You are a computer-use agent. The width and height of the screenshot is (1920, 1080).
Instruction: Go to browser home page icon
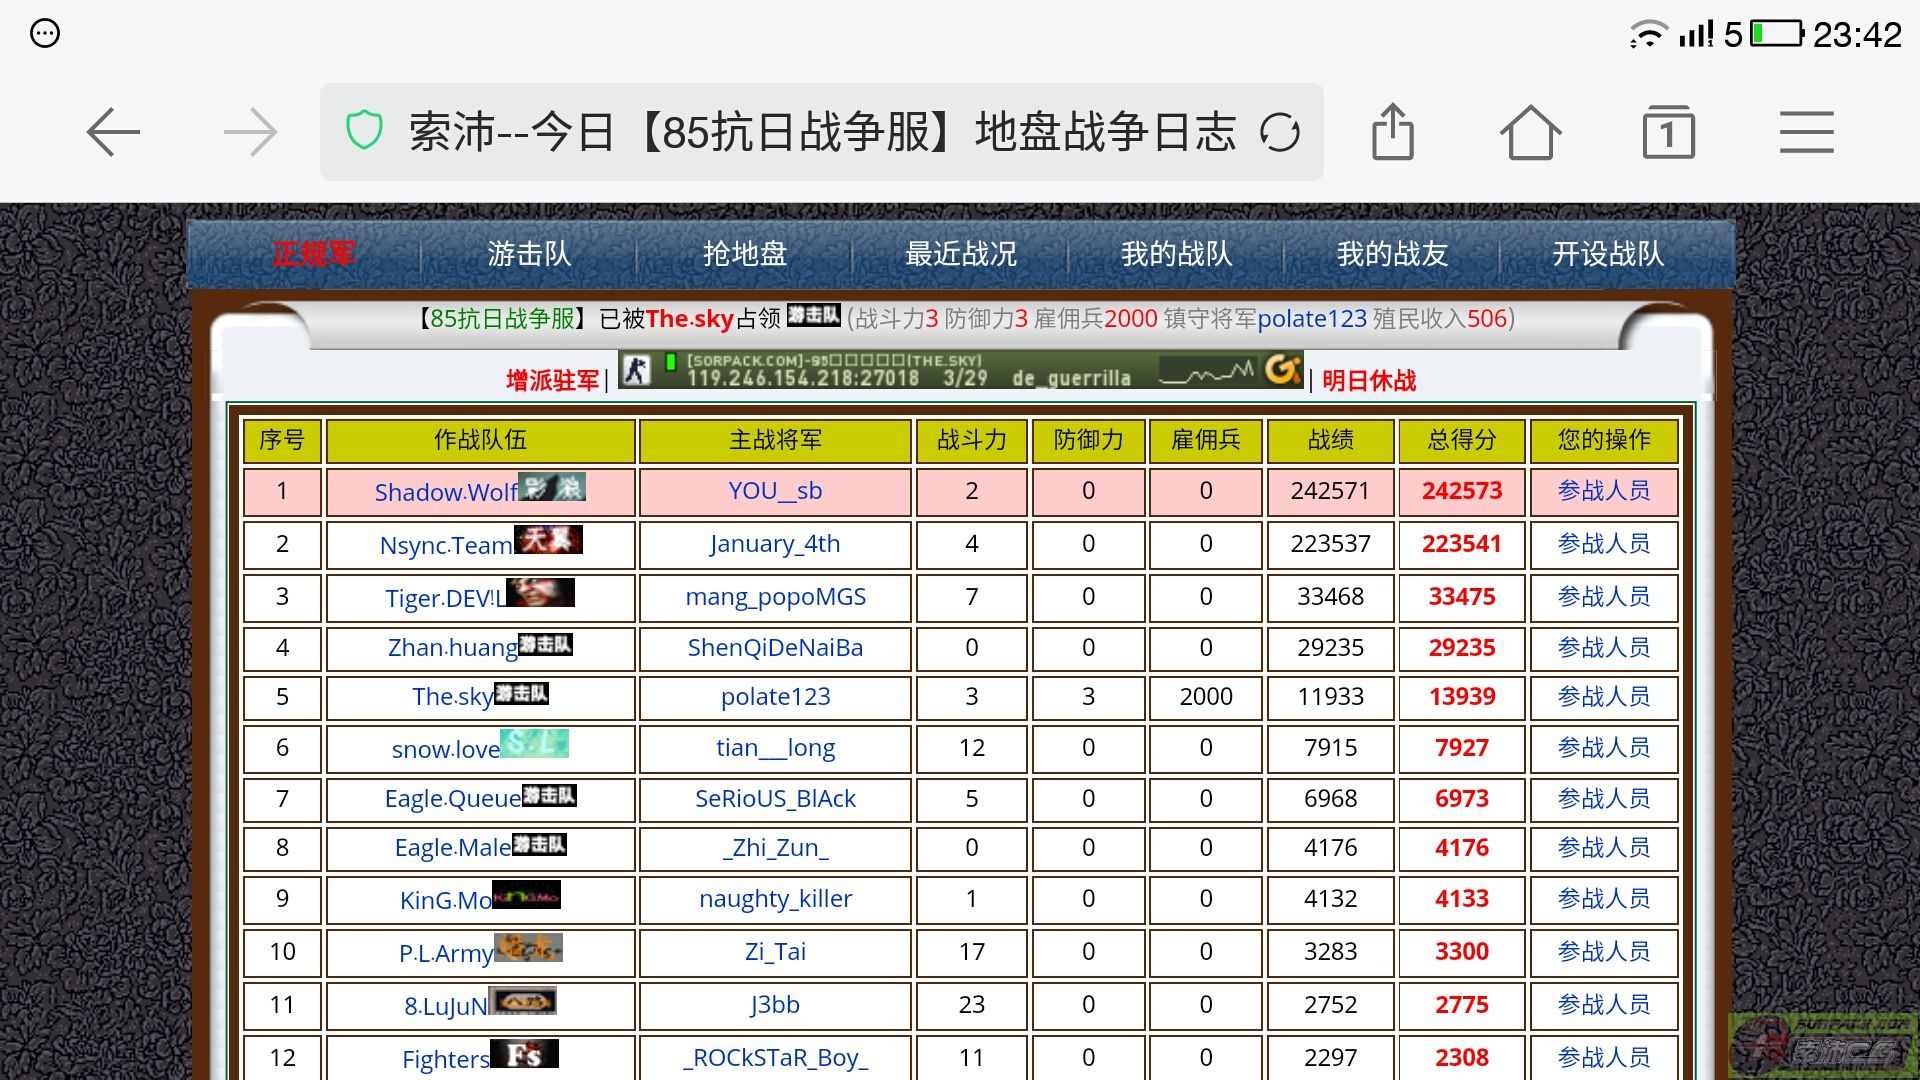1529,132
